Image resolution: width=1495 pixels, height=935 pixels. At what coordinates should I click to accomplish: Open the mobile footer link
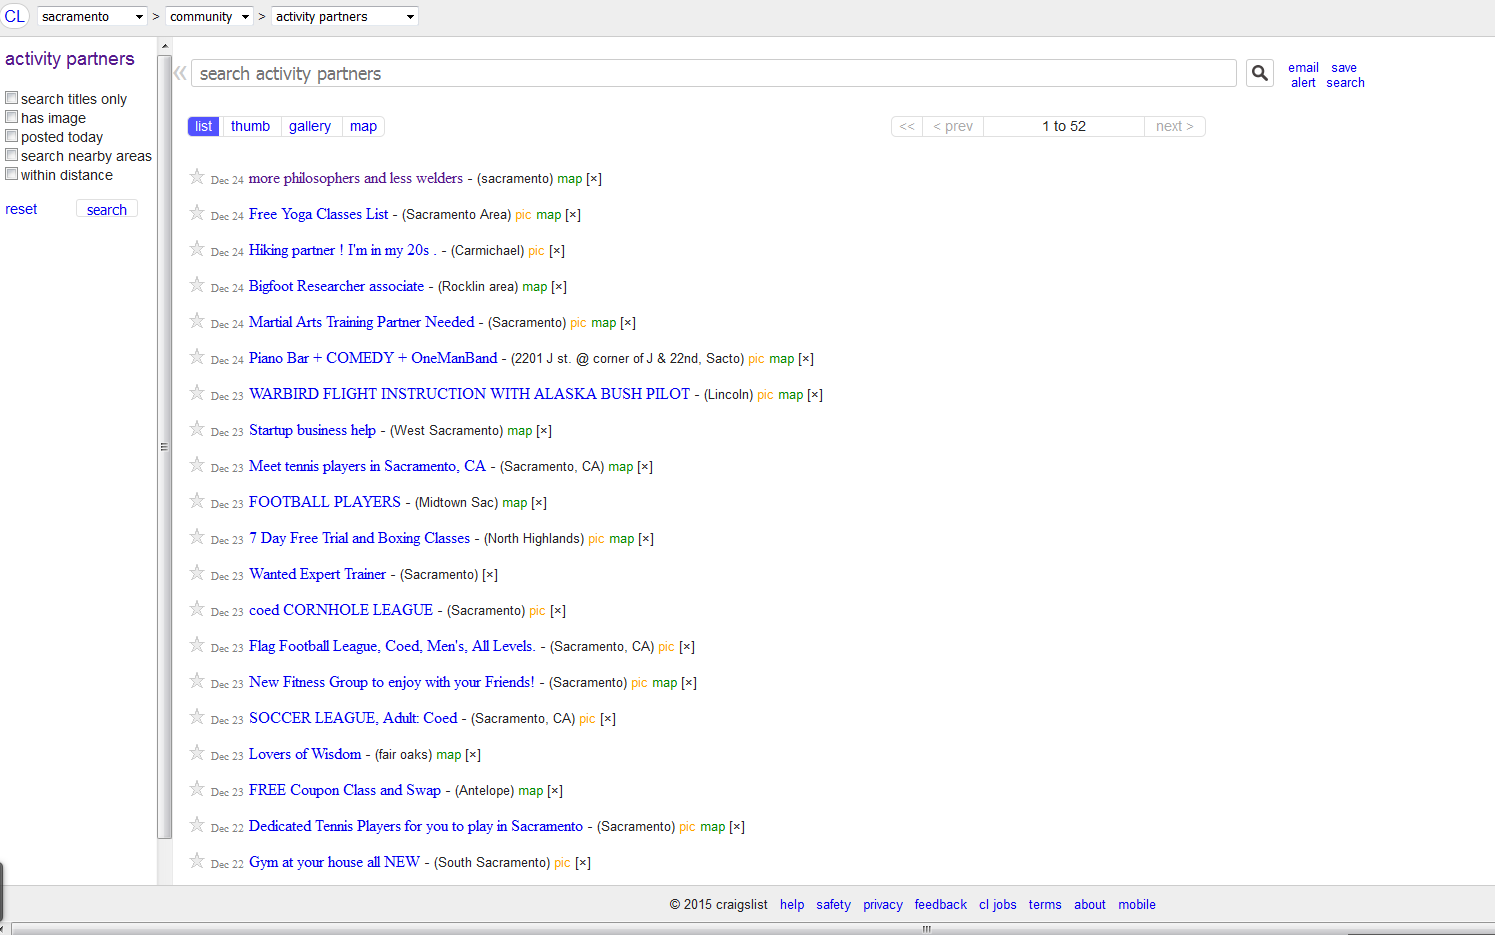1137,904
